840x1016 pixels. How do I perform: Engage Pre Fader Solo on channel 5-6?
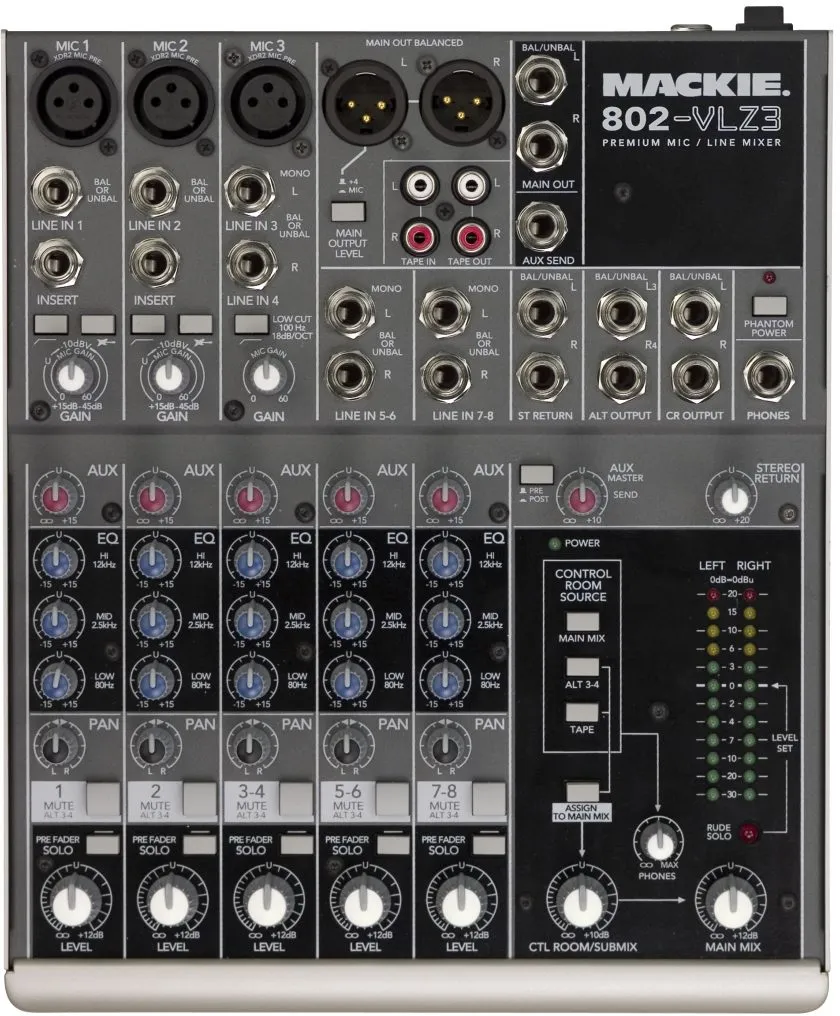tap(393, 844)
